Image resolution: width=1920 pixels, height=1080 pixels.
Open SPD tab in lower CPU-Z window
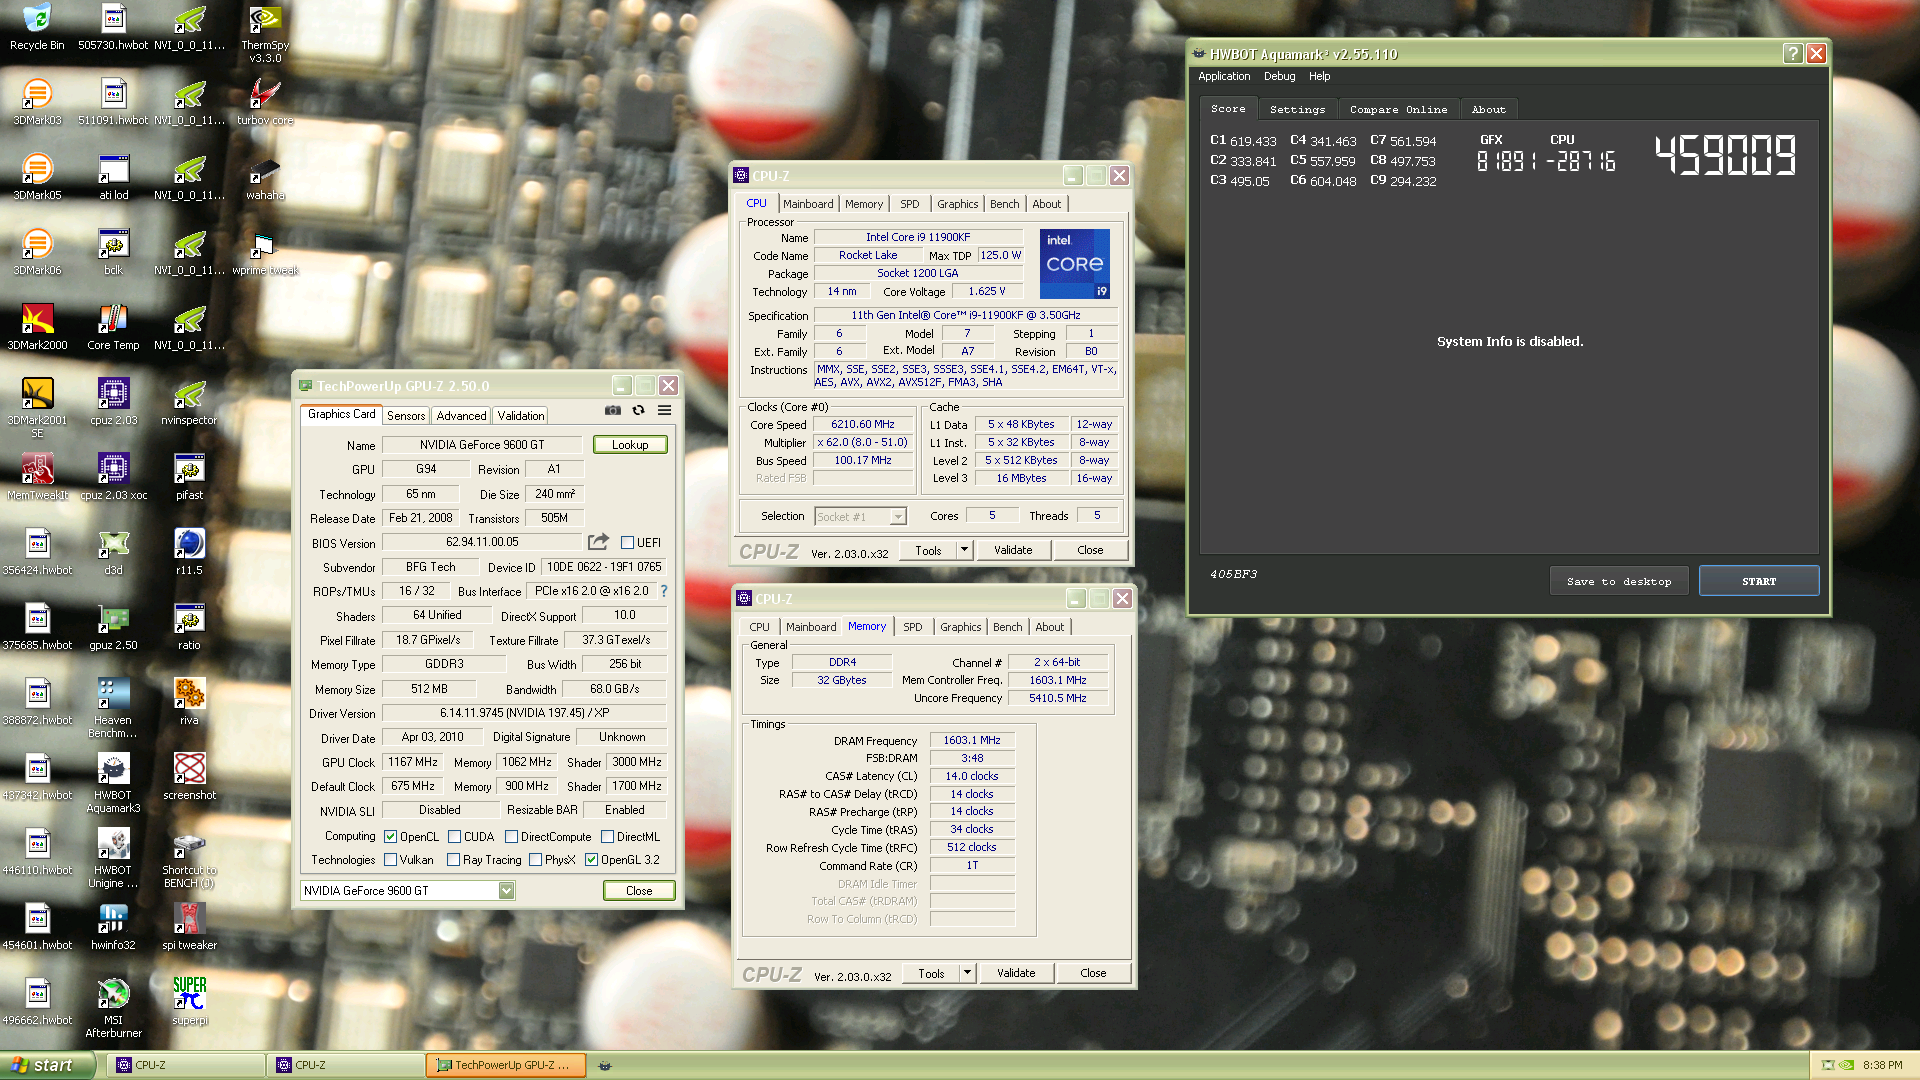click(x=913, y=627)
